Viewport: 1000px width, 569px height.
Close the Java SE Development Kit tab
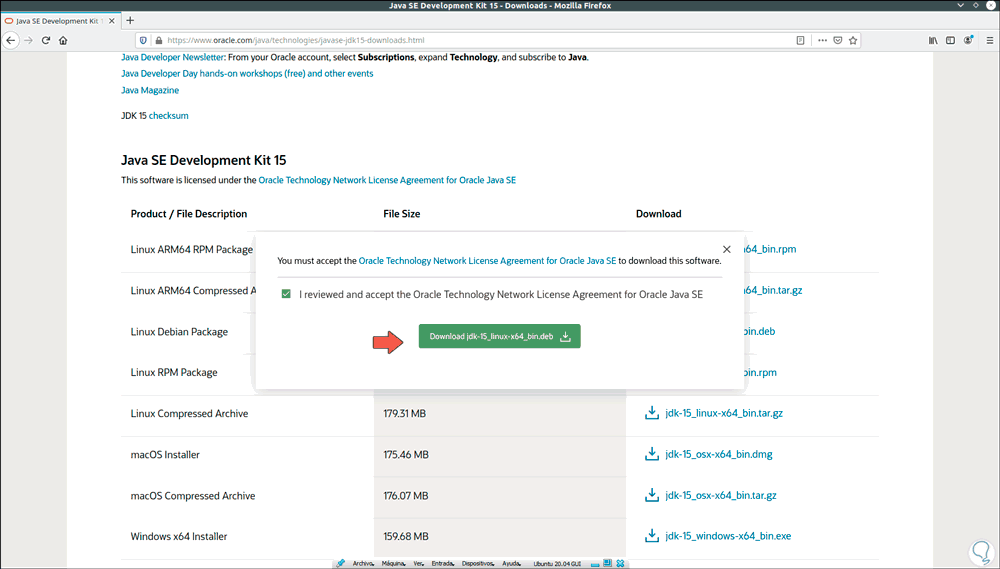[x=112, y=20]
